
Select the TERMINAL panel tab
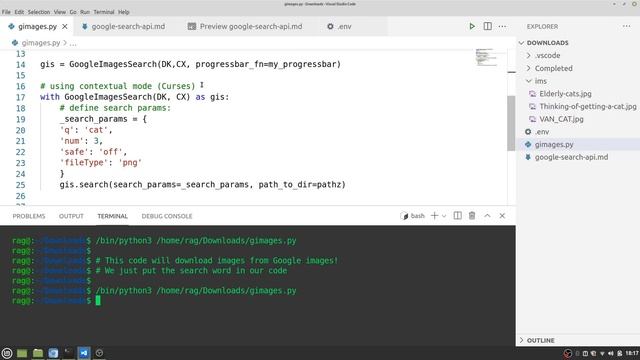click(x=112, y=216)
